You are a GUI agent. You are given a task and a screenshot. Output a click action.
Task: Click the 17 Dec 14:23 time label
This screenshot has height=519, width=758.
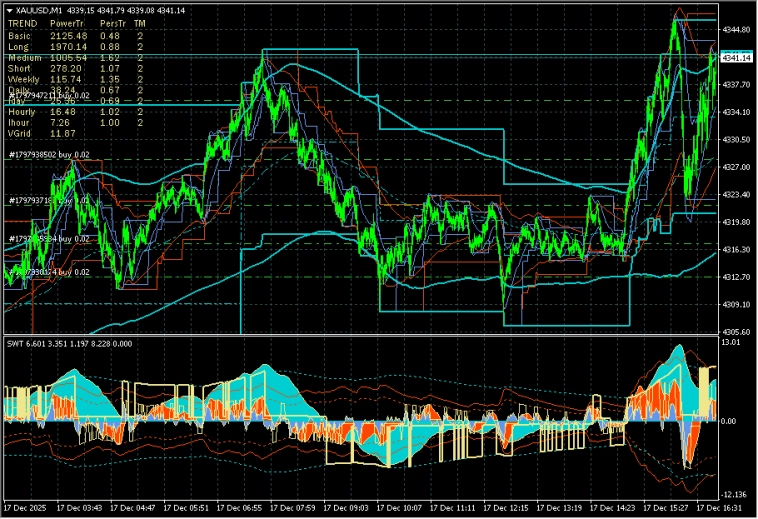click(609, 507)
